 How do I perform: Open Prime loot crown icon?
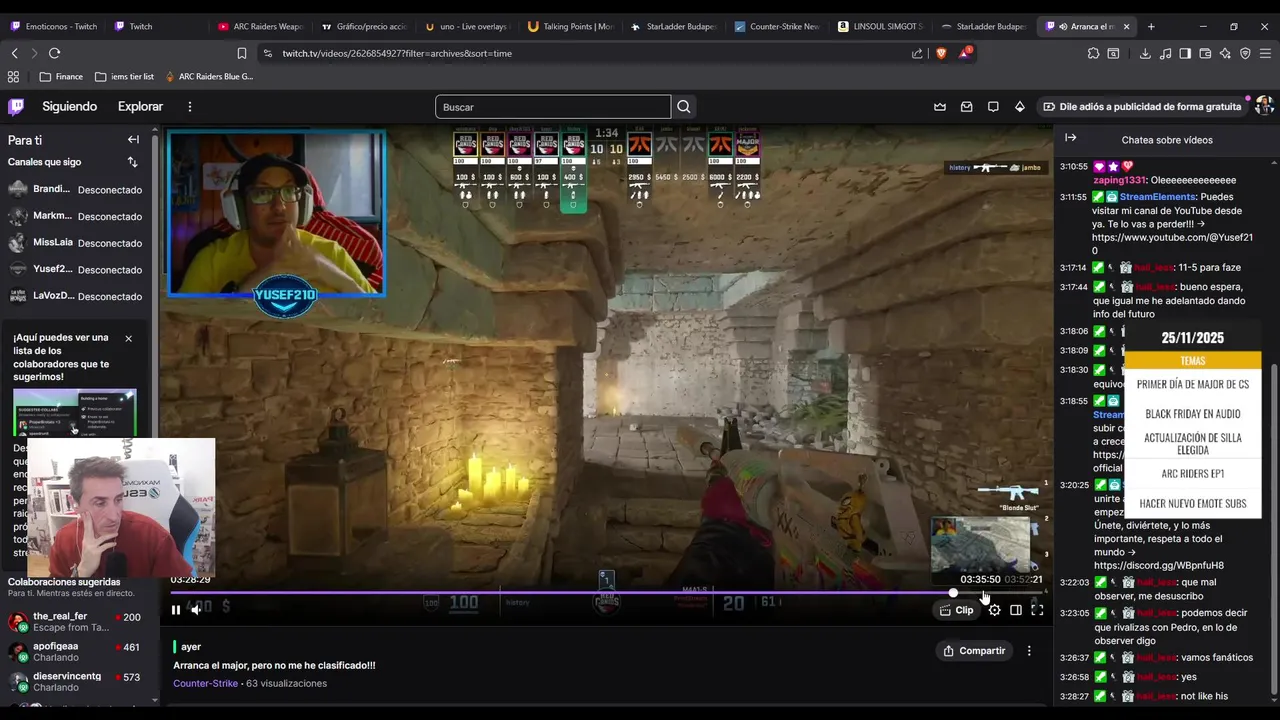coord(940,107)
